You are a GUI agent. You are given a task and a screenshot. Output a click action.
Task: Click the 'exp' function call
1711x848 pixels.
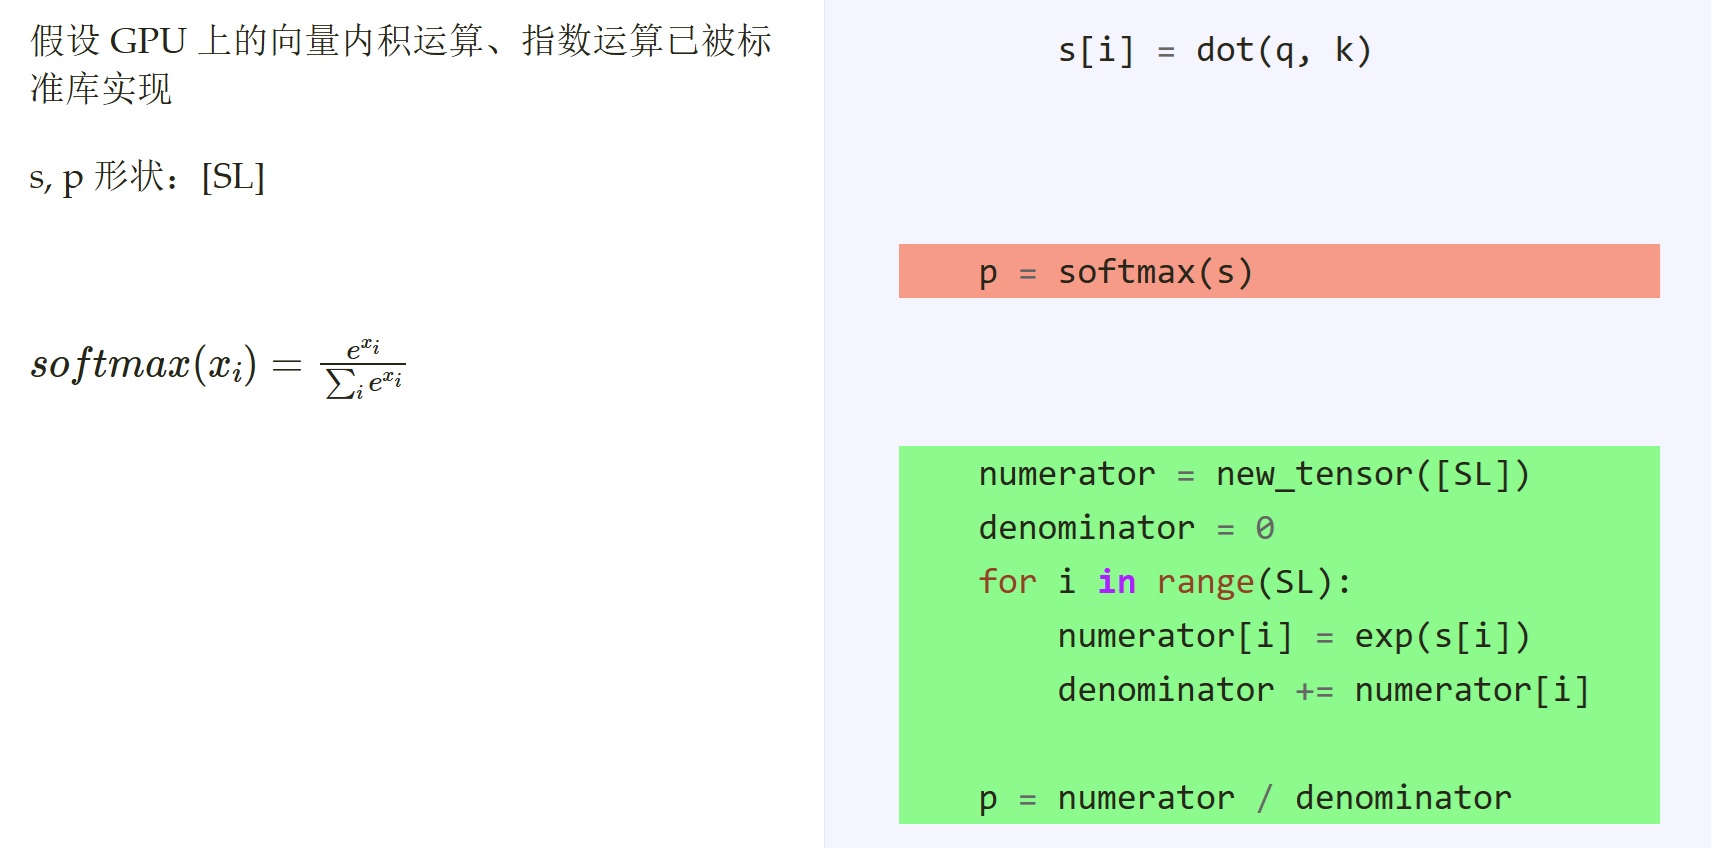[x=1383, y=638]
